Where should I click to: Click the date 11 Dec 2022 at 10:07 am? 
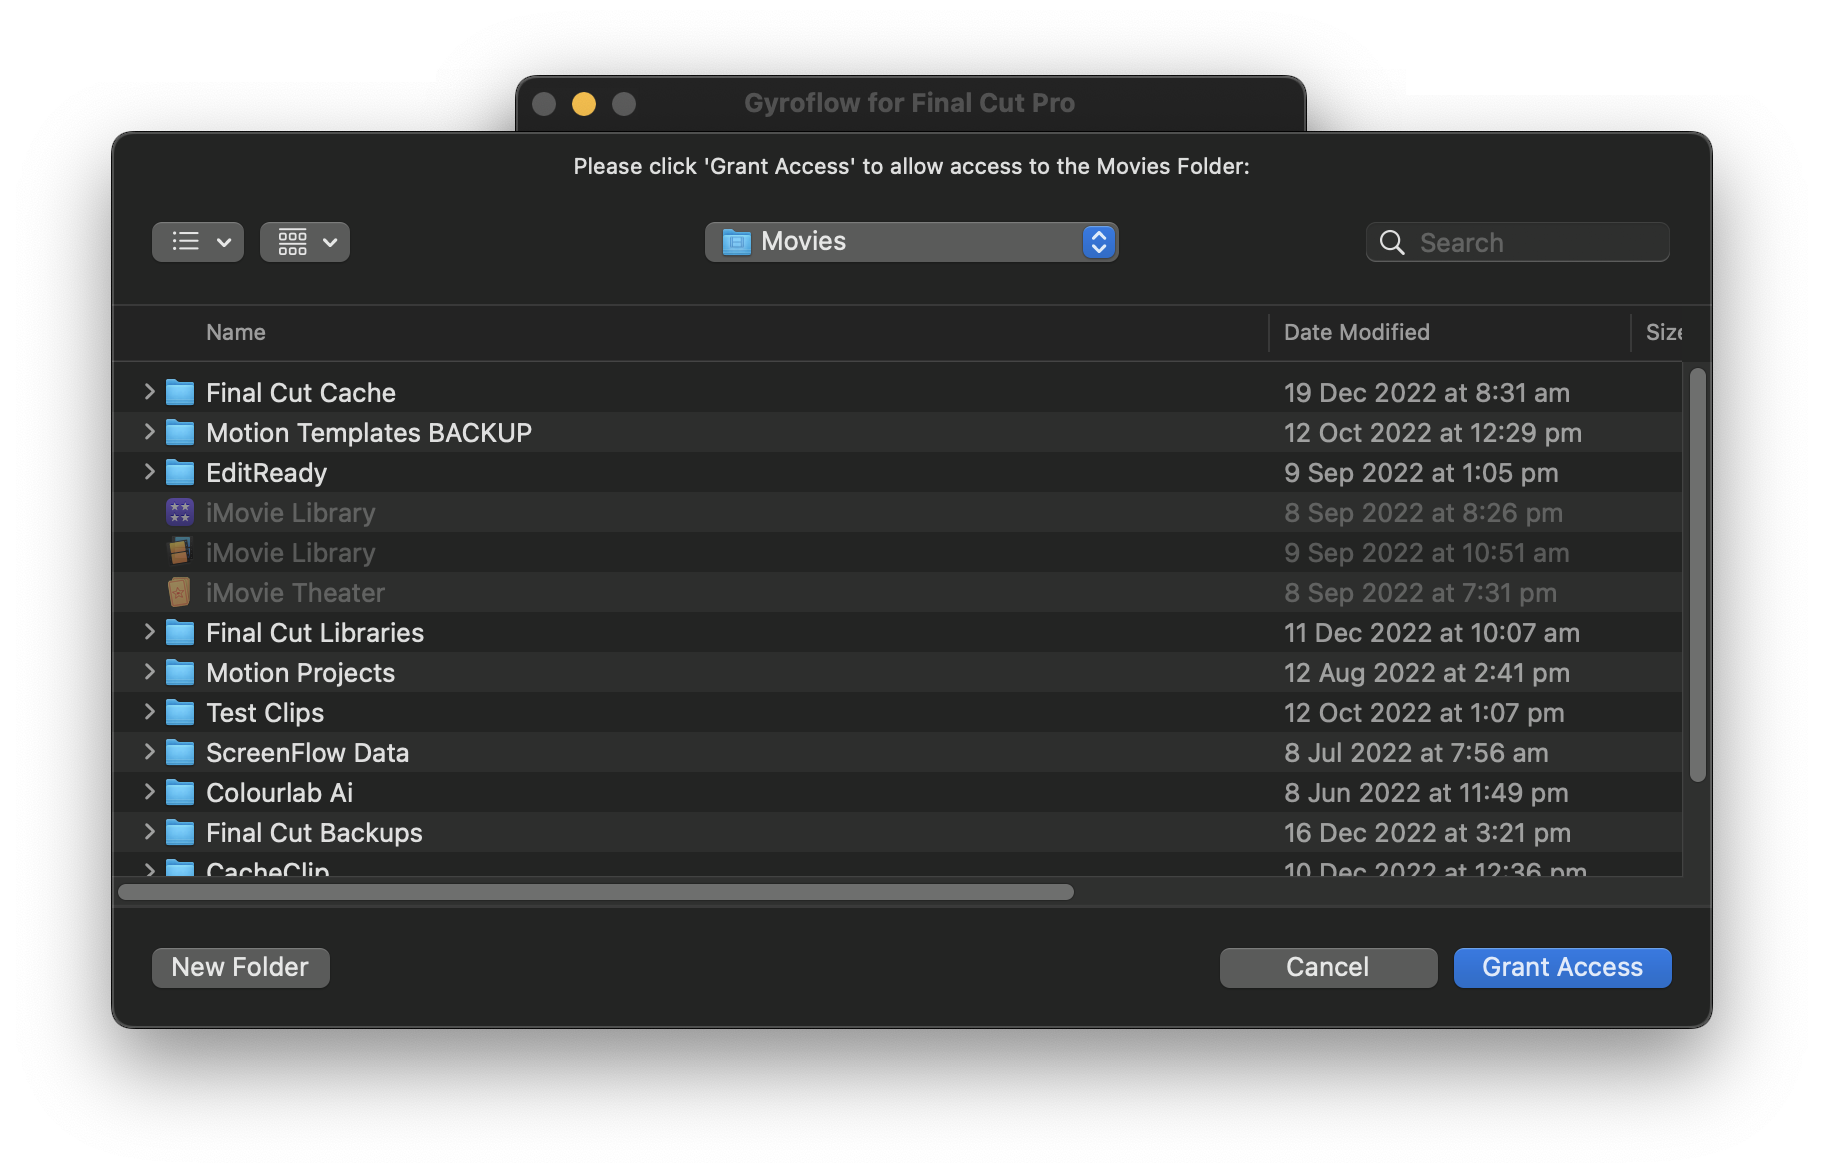[x=1432, y=633]
